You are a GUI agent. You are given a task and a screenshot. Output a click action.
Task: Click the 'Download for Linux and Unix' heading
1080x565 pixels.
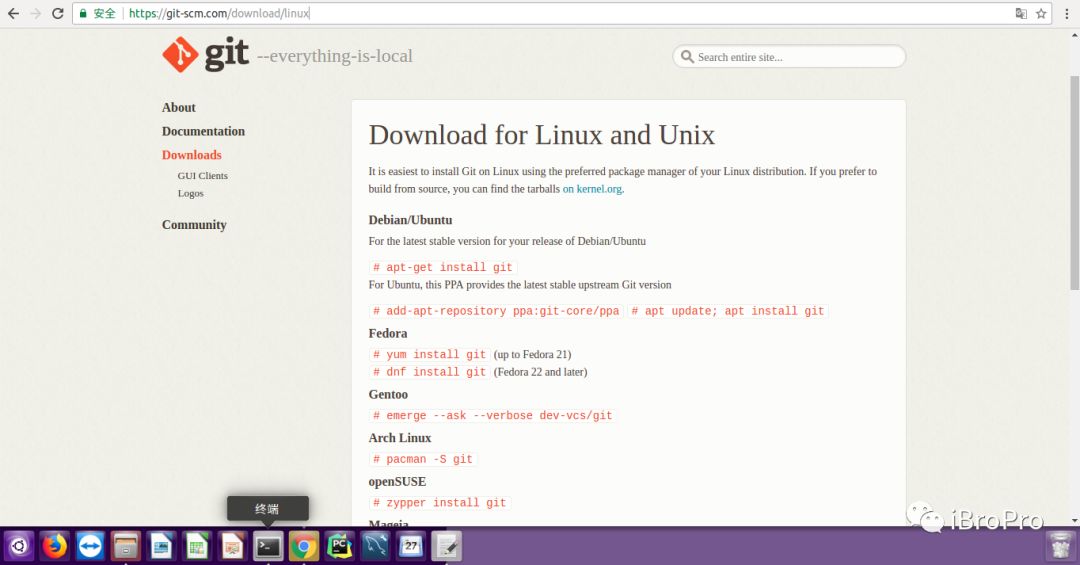click(542, 135)
